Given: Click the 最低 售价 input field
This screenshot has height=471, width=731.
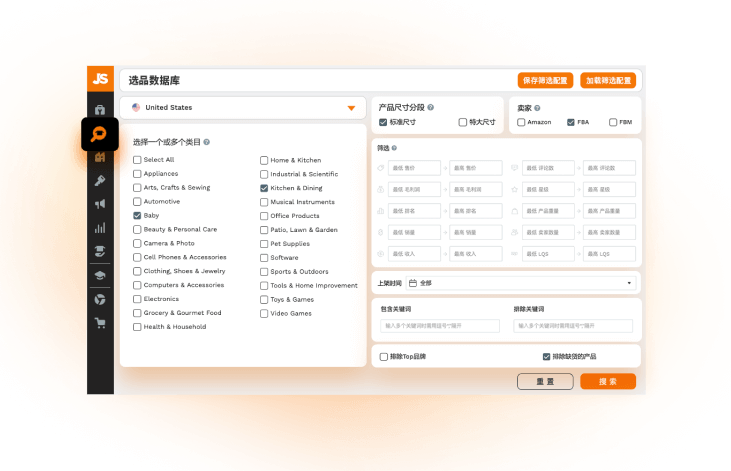Looking at the screenshot, I should 414,168.
